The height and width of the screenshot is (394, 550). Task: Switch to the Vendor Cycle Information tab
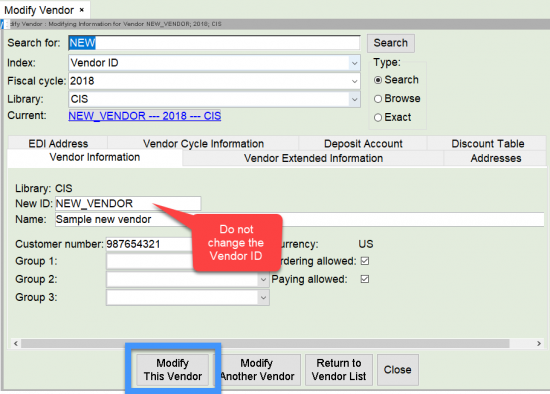(203, 143)
